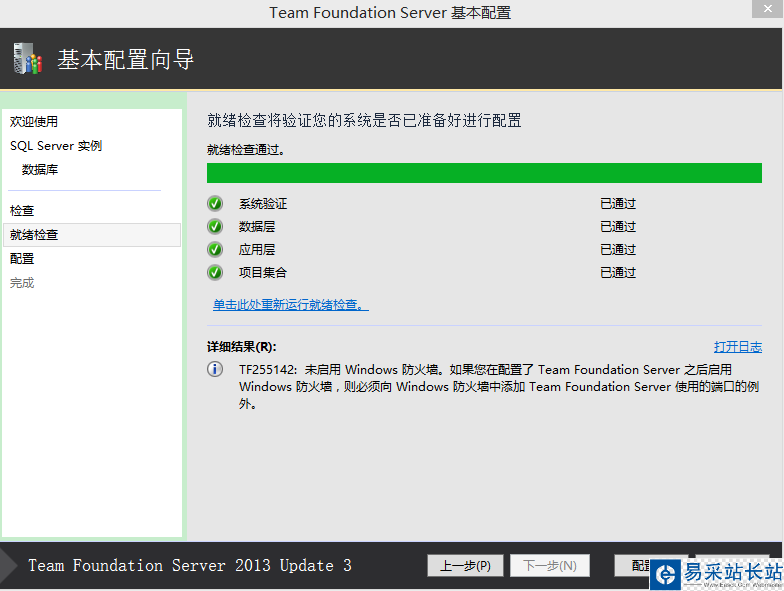Click the 详细结果(R): label

pos(242,346)
